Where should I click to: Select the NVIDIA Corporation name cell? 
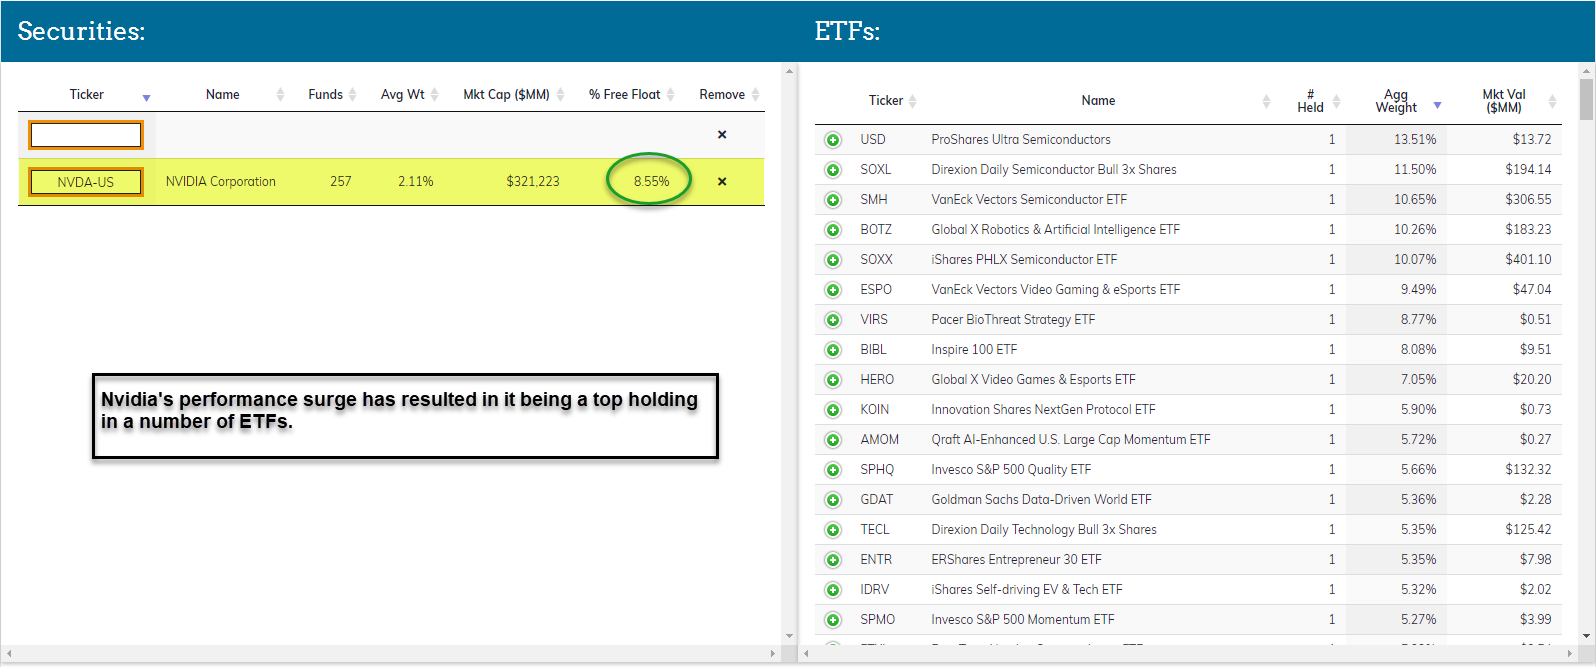(221, 182)
